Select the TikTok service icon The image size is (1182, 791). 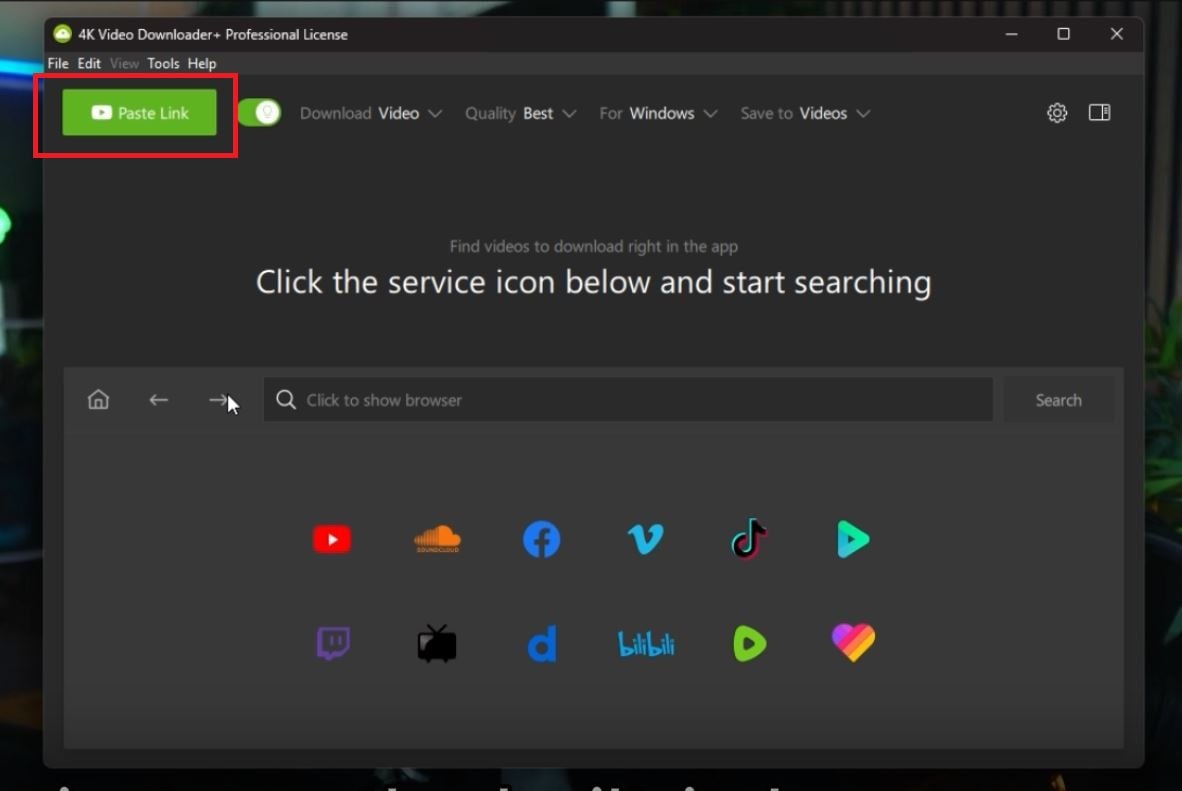749,538
